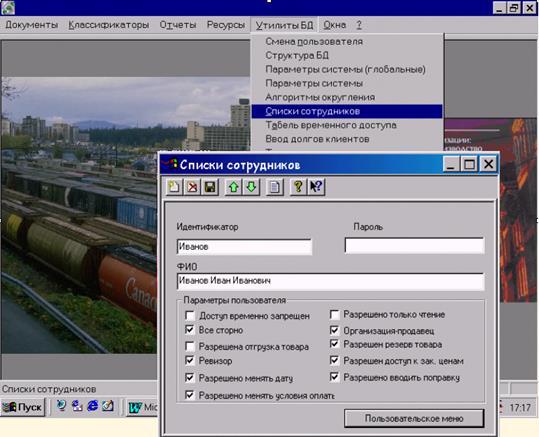539x437 pixels.
Task: Open the 'Классификаторы' menu
Action: 109,25
